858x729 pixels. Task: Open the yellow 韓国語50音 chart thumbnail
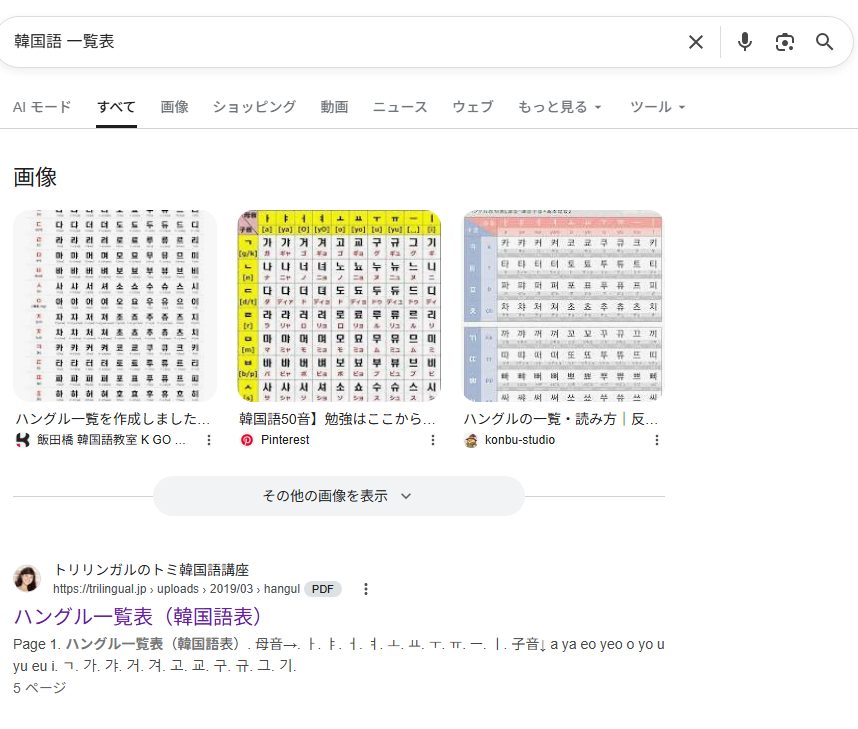tap(339, 306)
